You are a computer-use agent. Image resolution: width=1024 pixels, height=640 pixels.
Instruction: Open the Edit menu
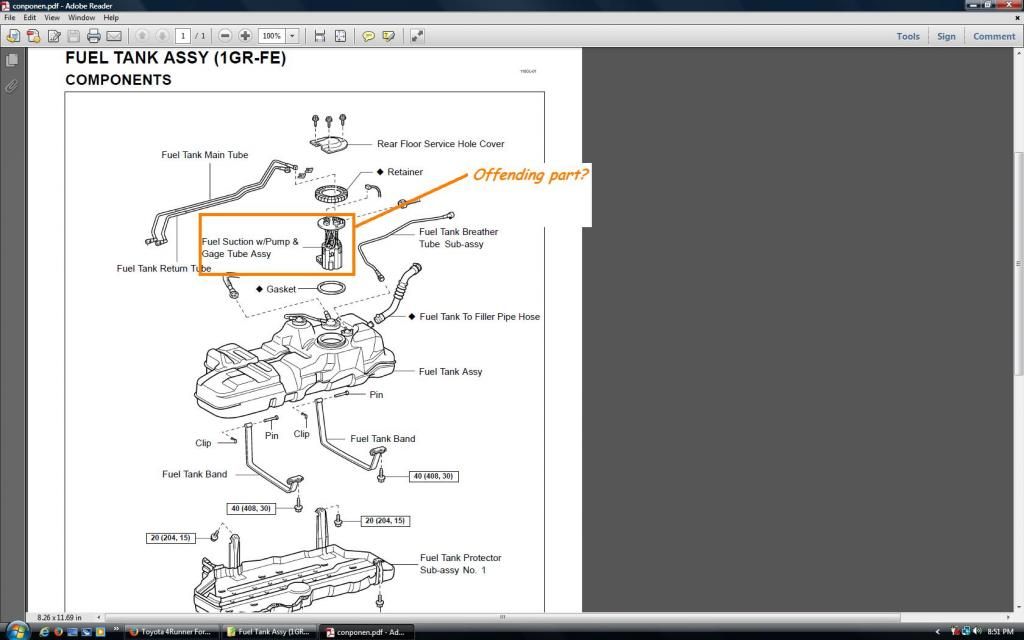[x=30, y=17]
